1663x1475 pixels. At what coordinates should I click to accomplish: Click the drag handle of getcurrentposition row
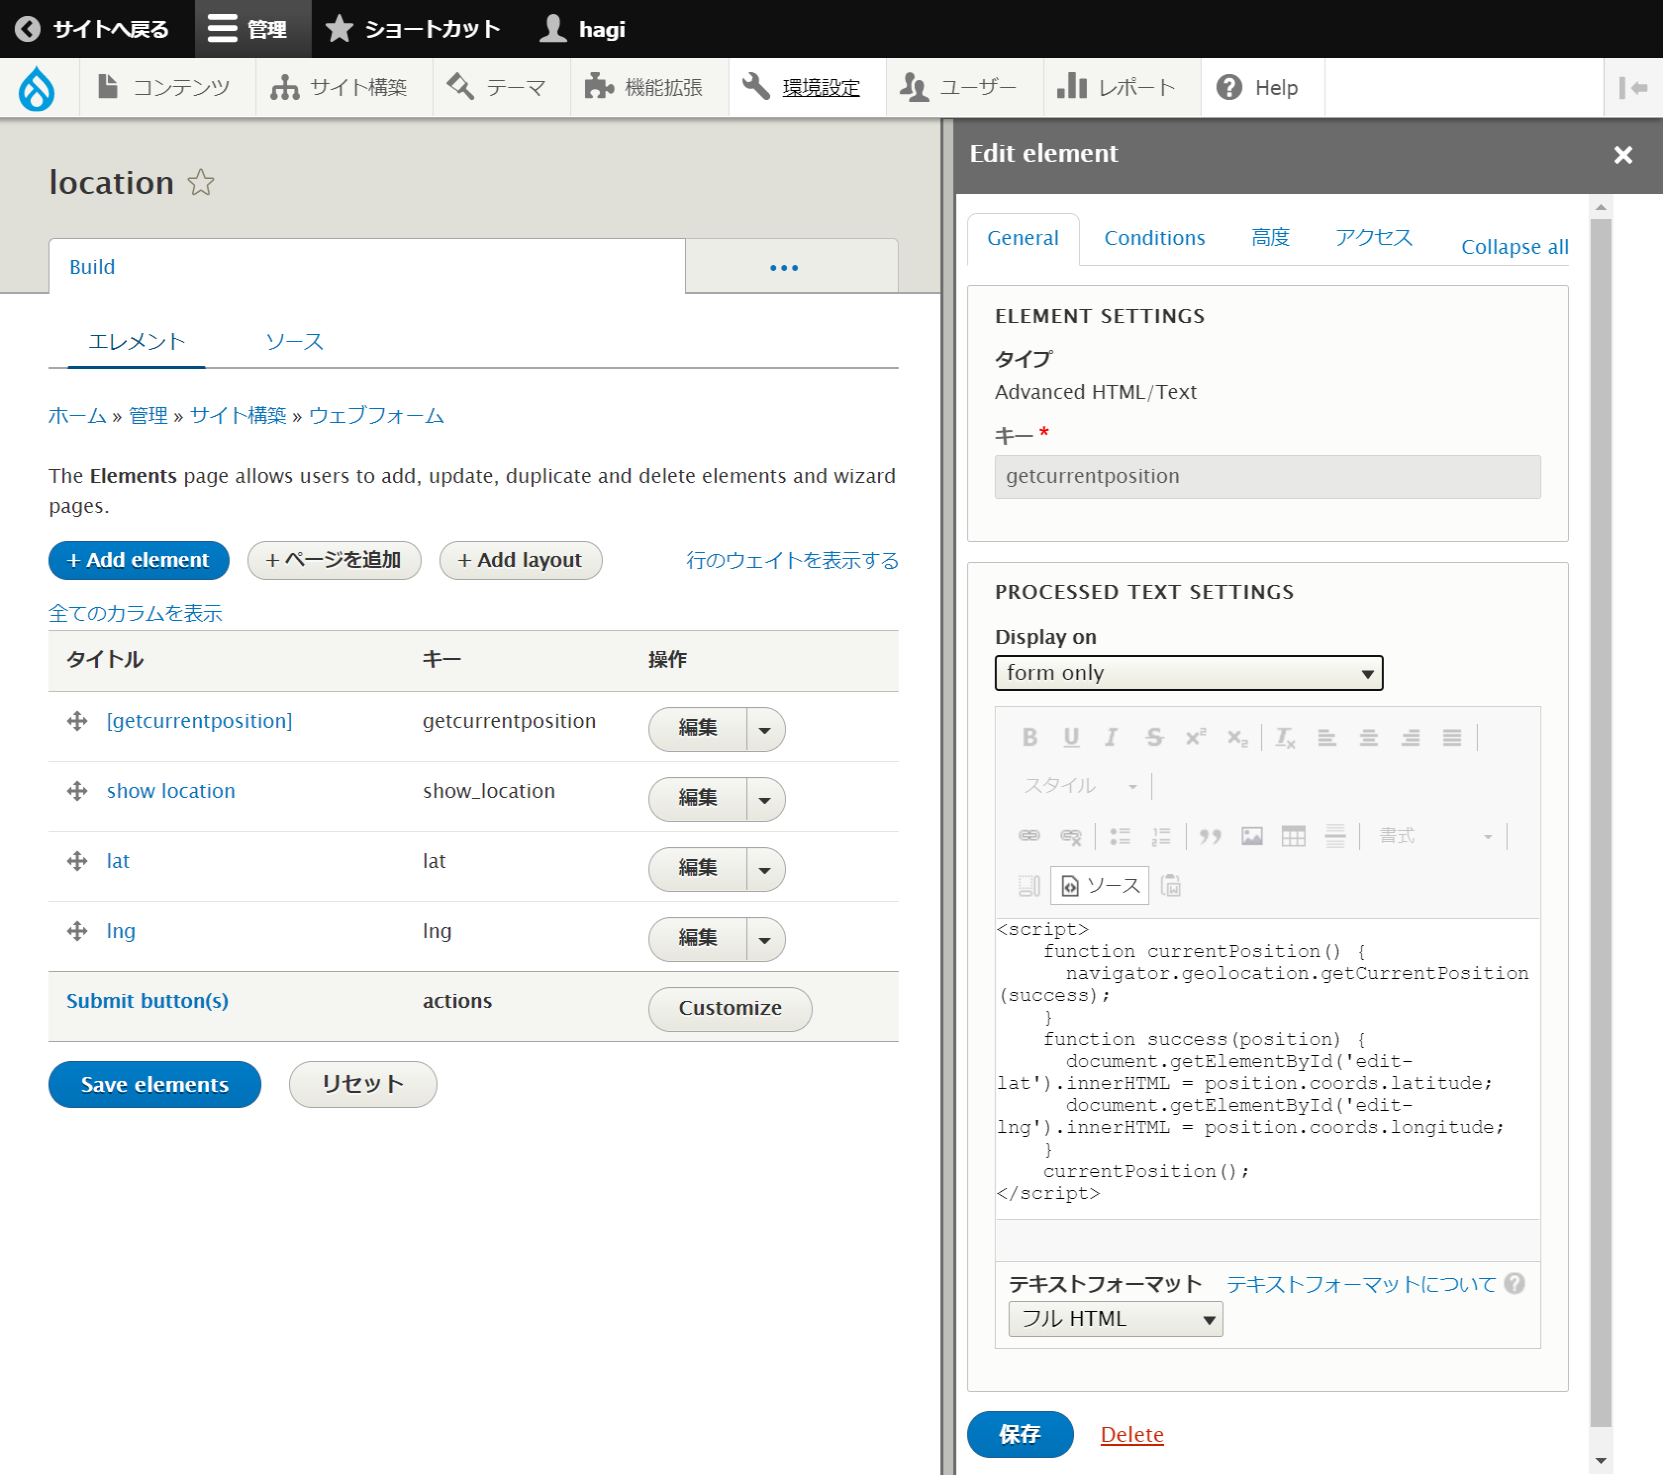77,721
